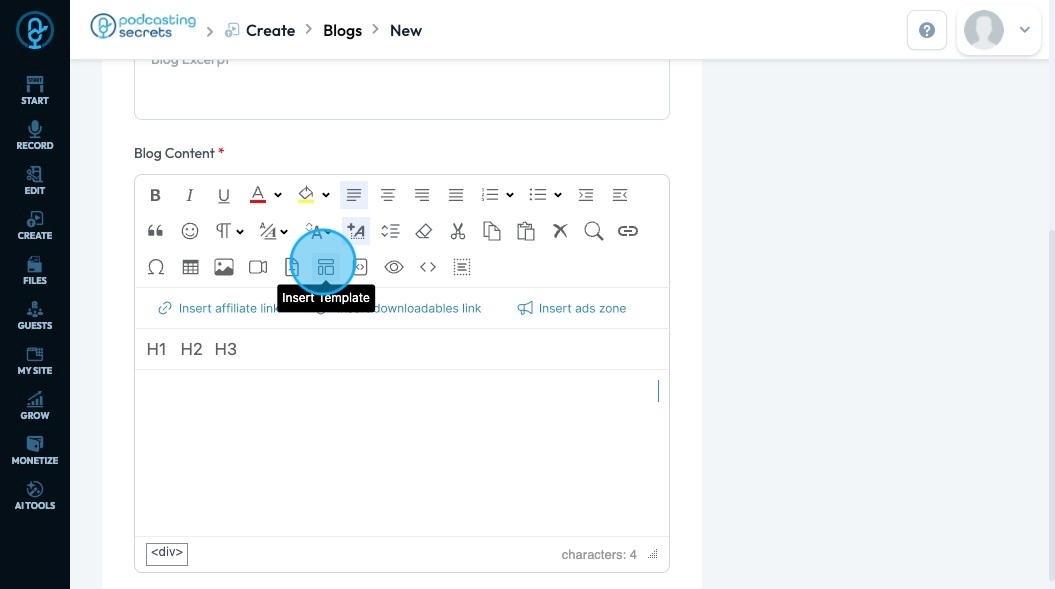The width and height of the screenshot is (1055, 589).
Task: Click Insert ads zone
Action: point(572,308)
